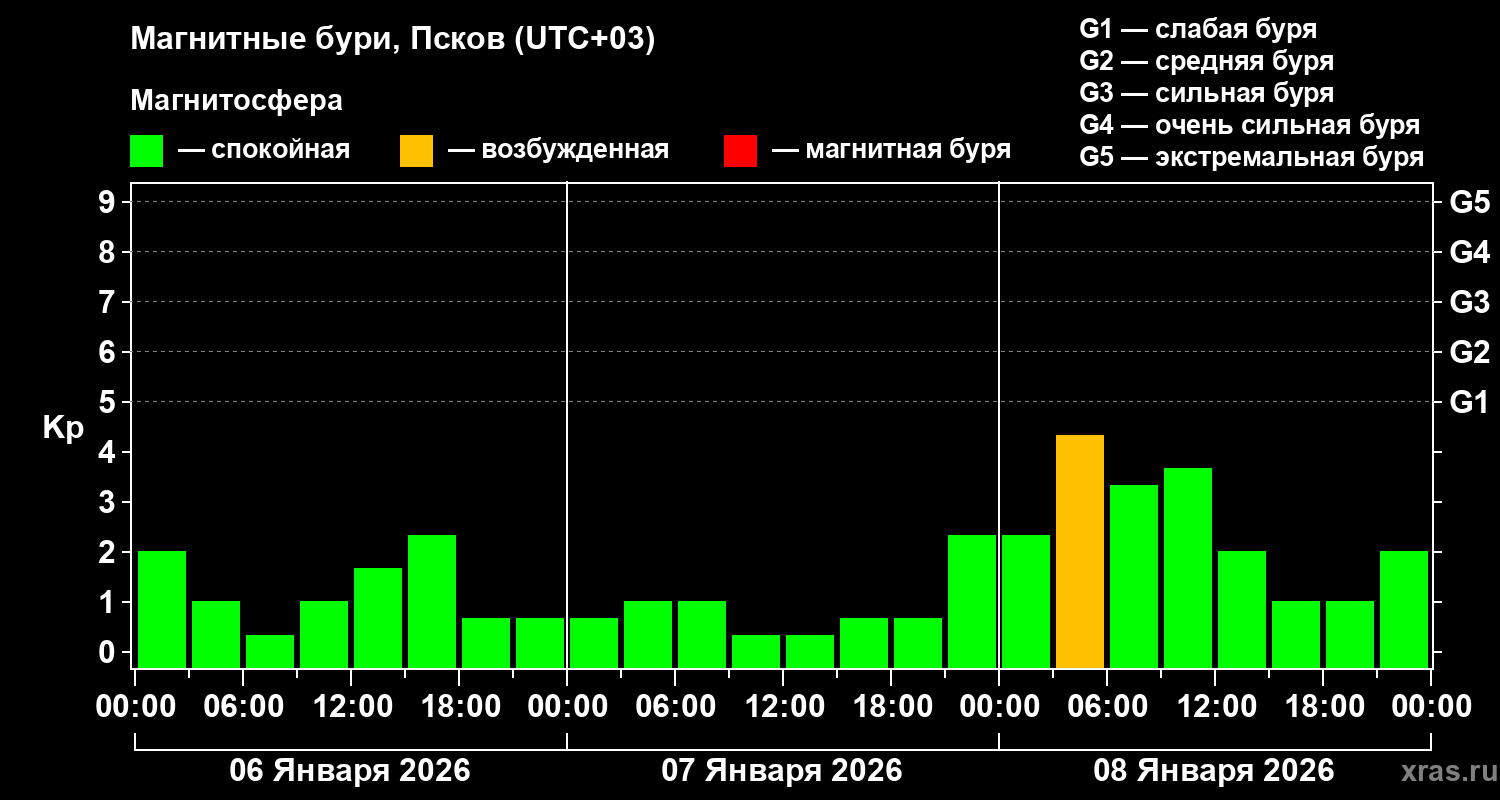Click the green 'спокойная' legend swatch
1500x800 pixels.
(146, 151)
